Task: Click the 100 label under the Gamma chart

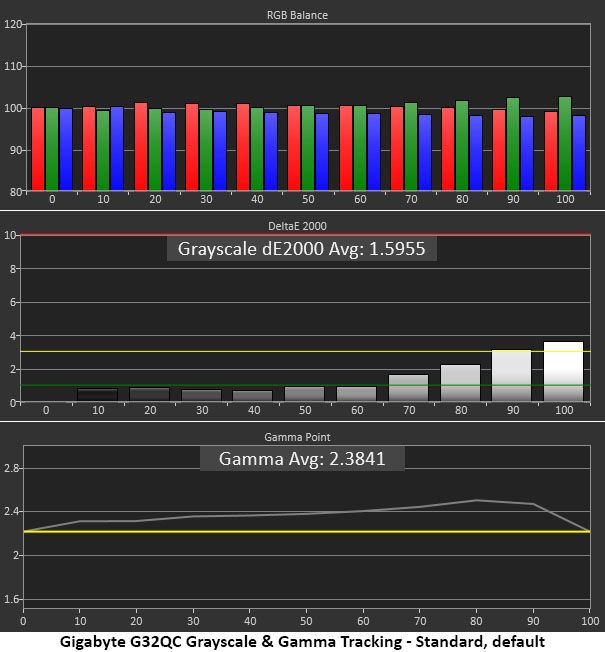Action: coord(590,621)
